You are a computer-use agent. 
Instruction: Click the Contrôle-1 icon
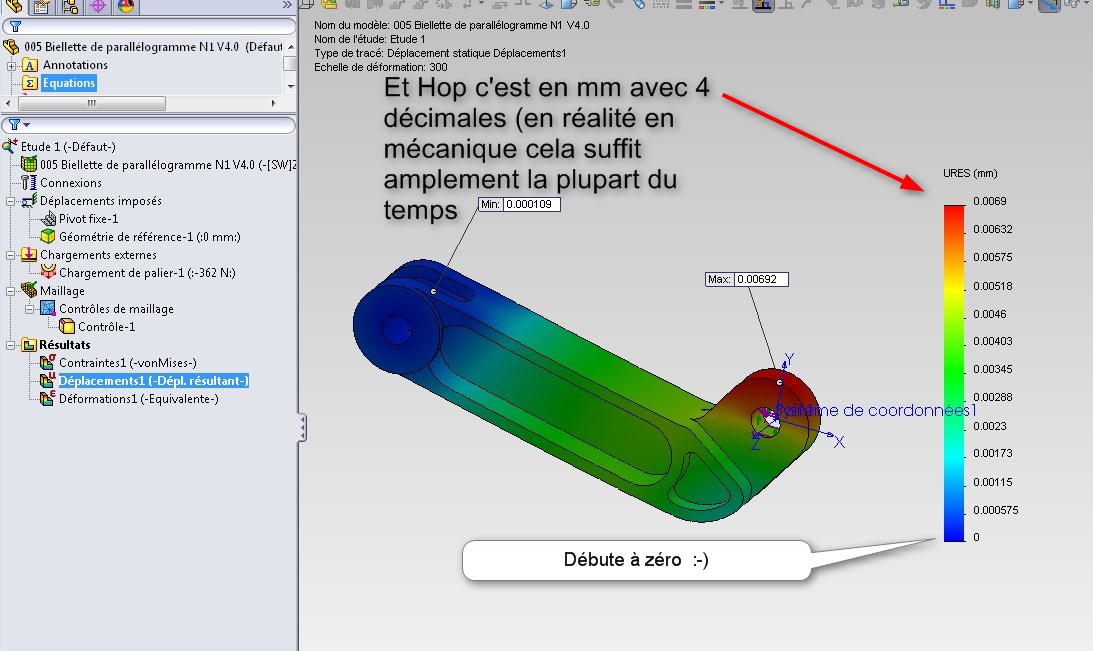coord(67,326)
